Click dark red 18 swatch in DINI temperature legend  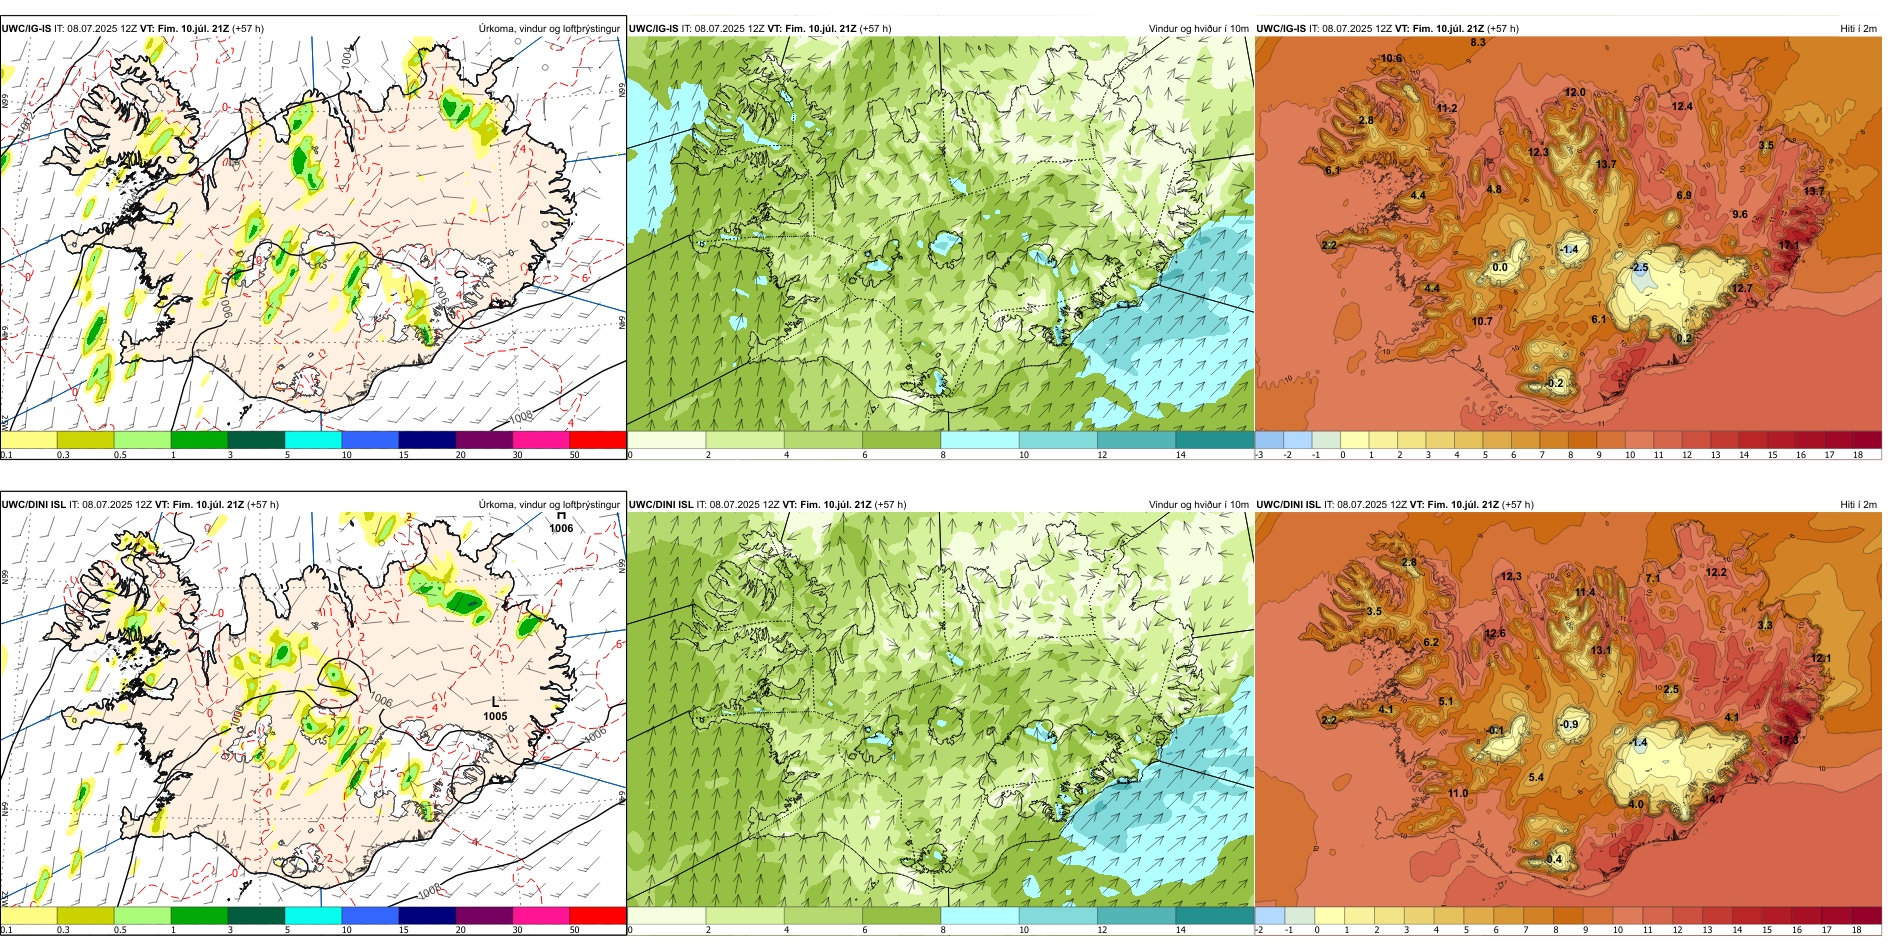point(1867,915)
